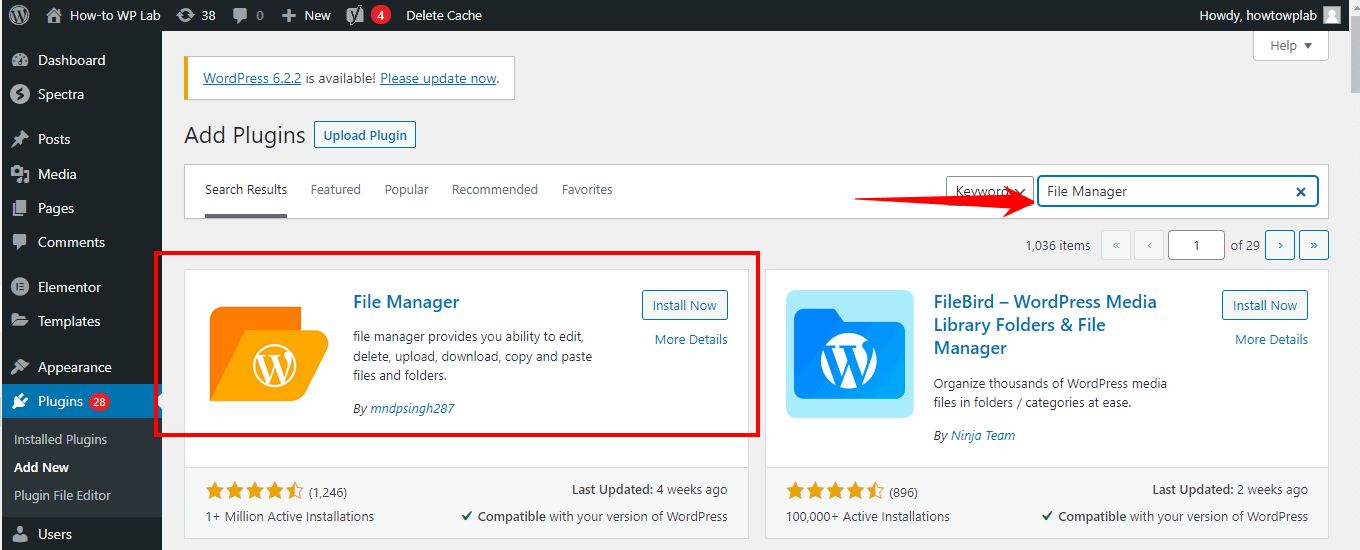Open Elementor from the sidebar
Viewport: 1360px width, 550px height.
(x=69, y=287)
